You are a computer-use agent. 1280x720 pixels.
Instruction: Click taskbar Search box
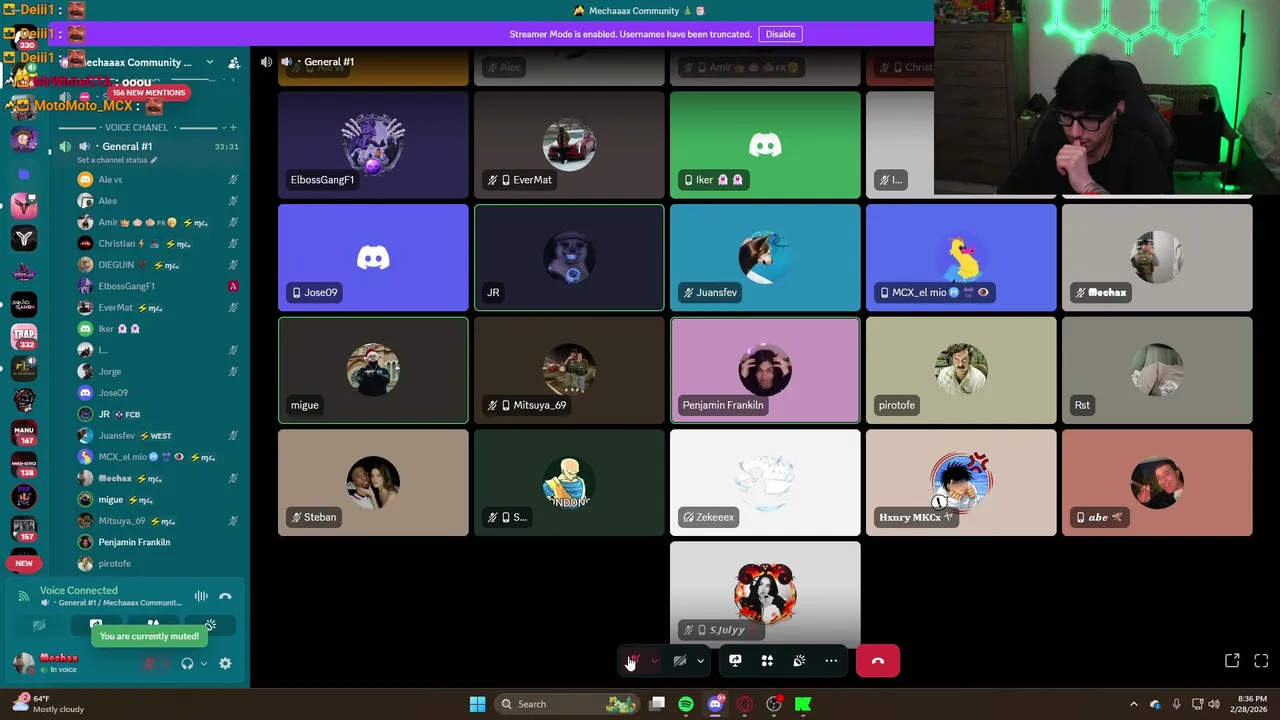point(567,704)
